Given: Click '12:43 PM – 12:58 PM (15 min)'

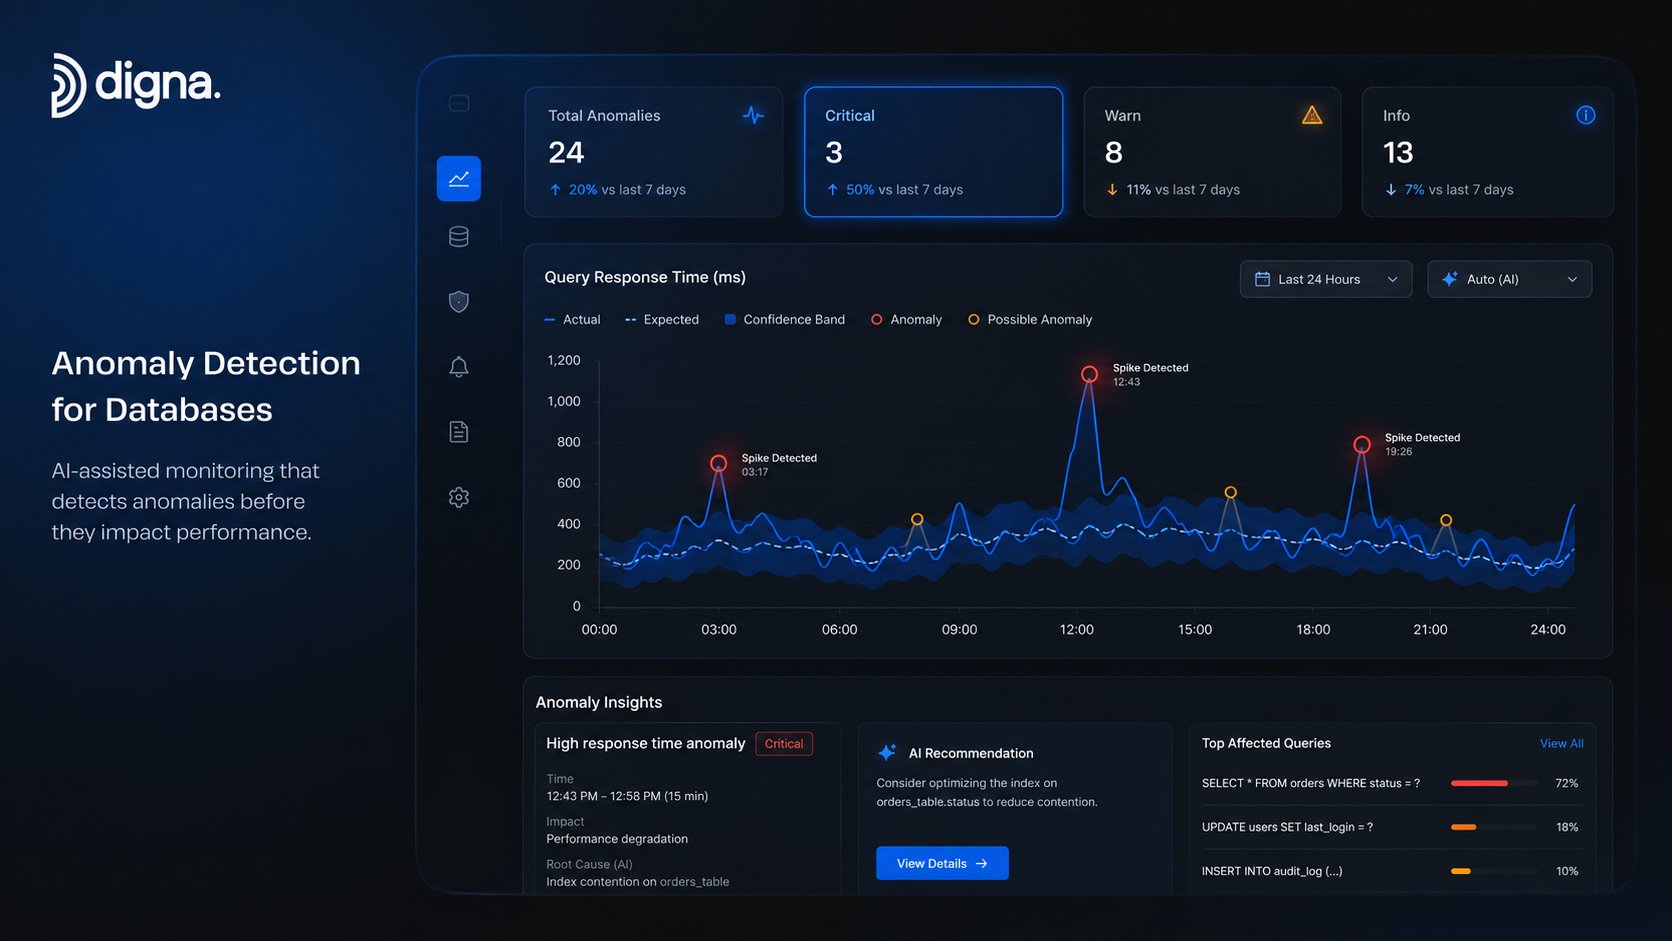Looking at the screenshot, I should (x=627, y=796).
